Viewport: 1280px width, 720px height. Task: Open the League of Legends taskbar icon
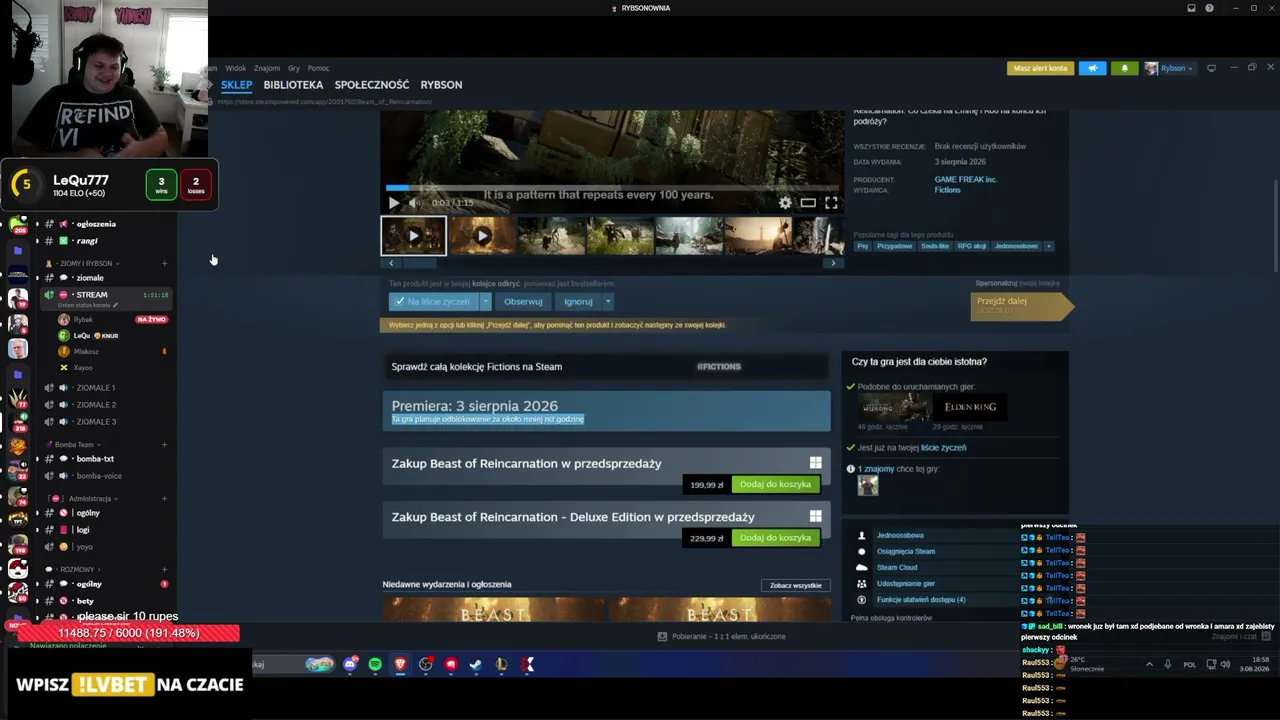501,664
